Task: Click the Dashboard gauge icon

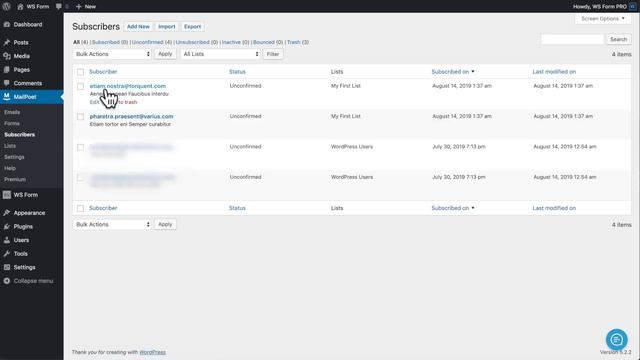Action: 7,24
